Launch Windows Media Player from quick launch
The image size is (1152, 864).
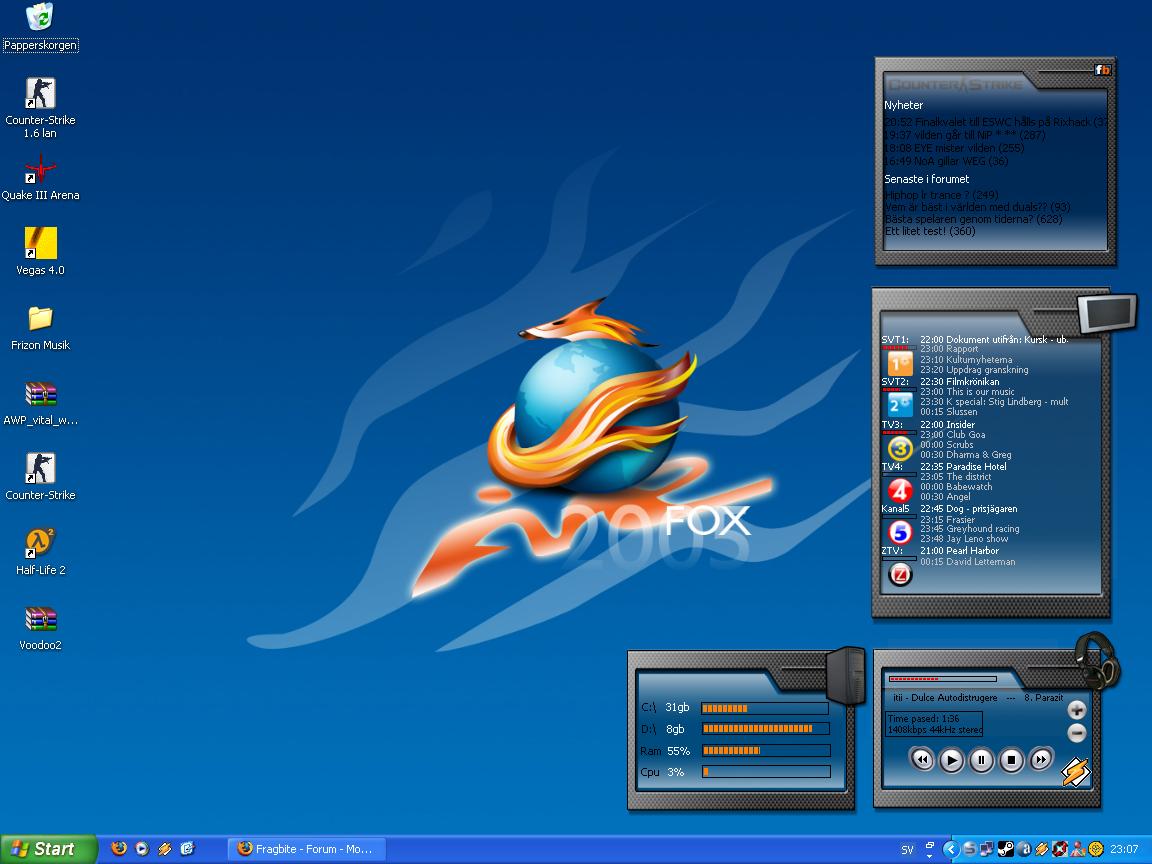(x=142, y=849)
